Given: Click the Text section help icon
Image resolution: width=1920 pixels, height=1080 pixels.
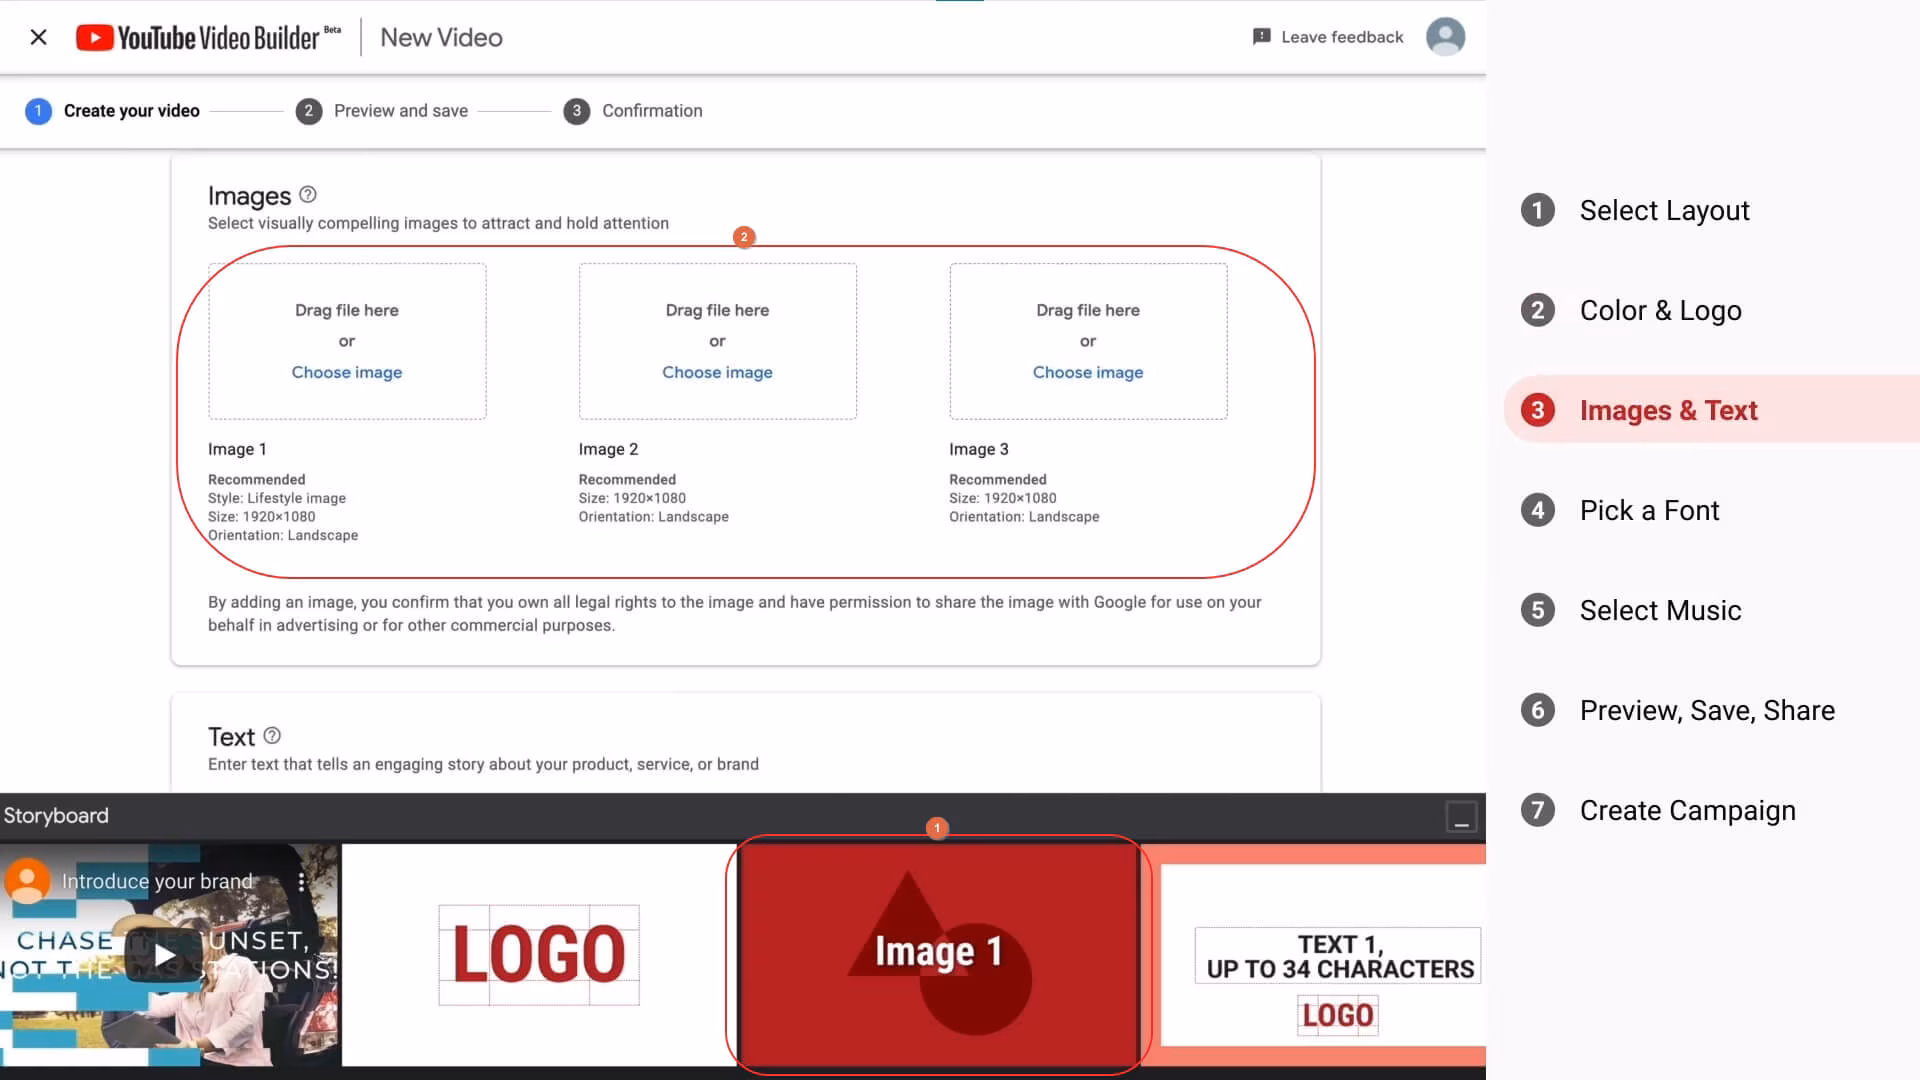Looking at the screenshot, I should tap(272, 736).
